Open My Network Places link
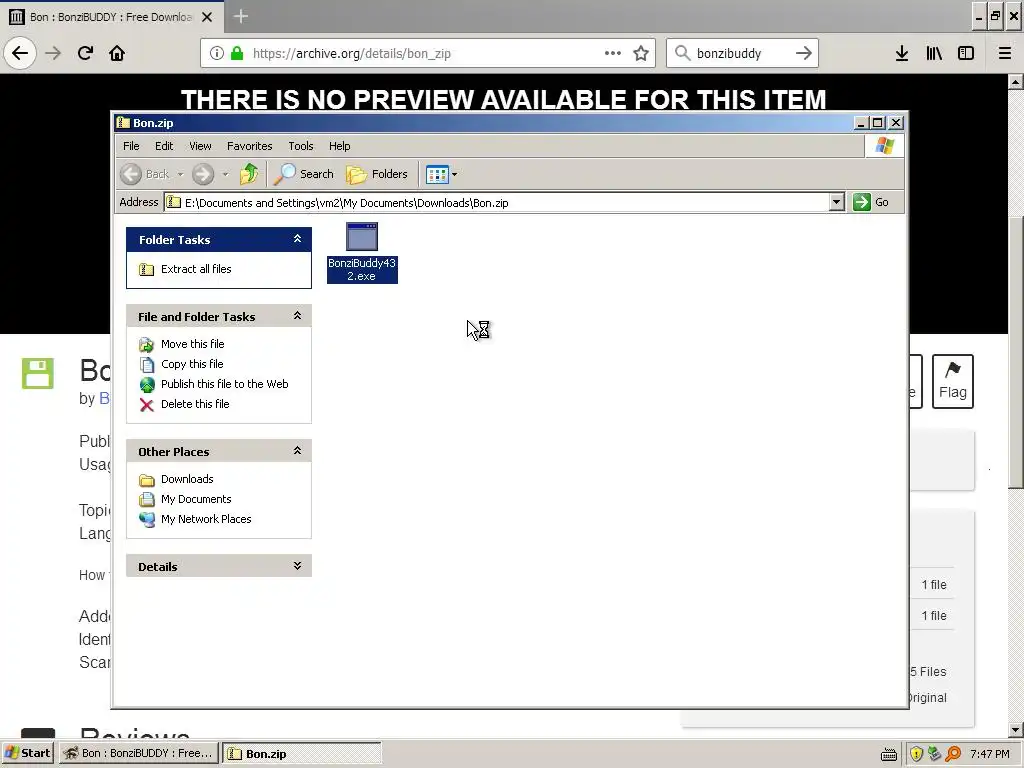 [x=206, y=519]
